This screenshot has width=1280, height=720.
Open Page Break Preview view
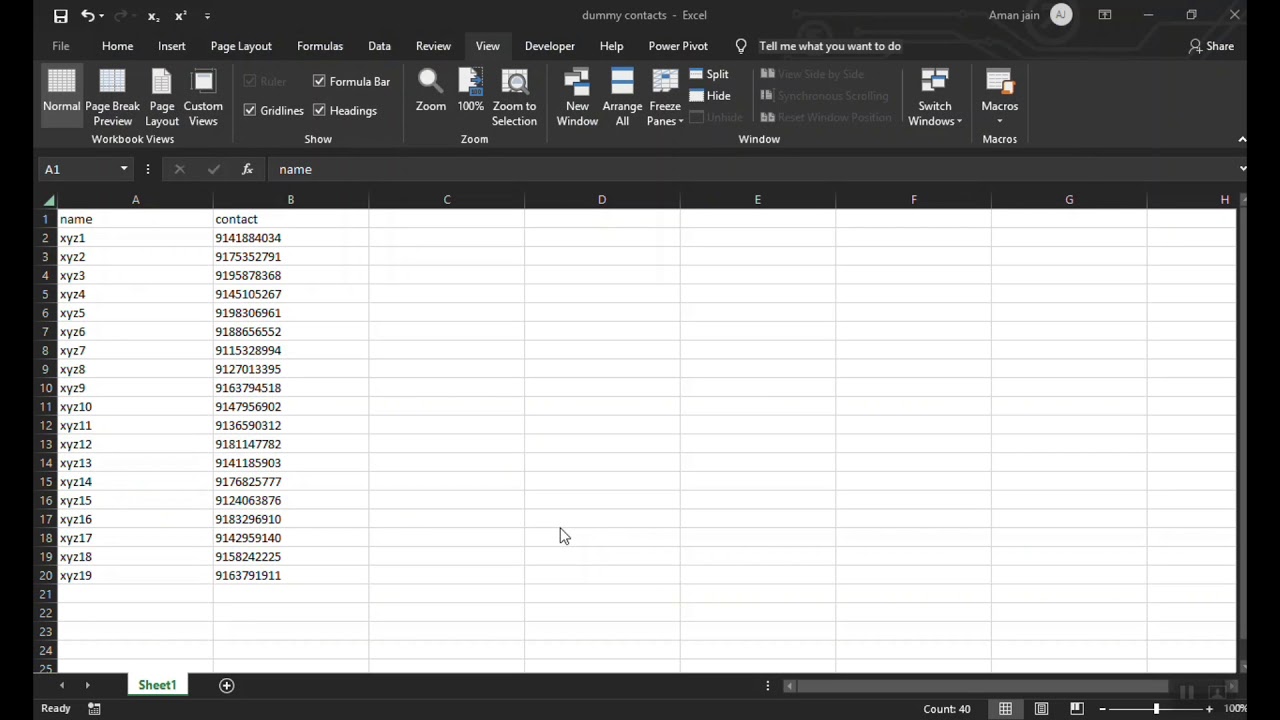point(112,97)
